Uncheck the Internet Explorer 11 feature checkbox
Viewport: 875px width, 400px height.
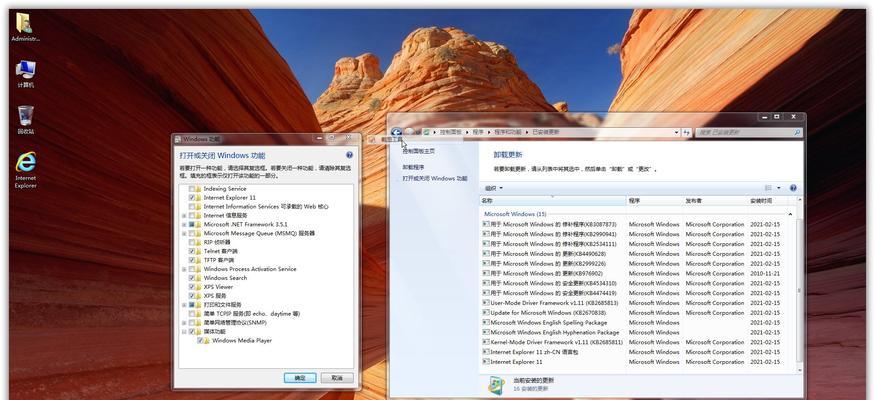pos(191,197)
